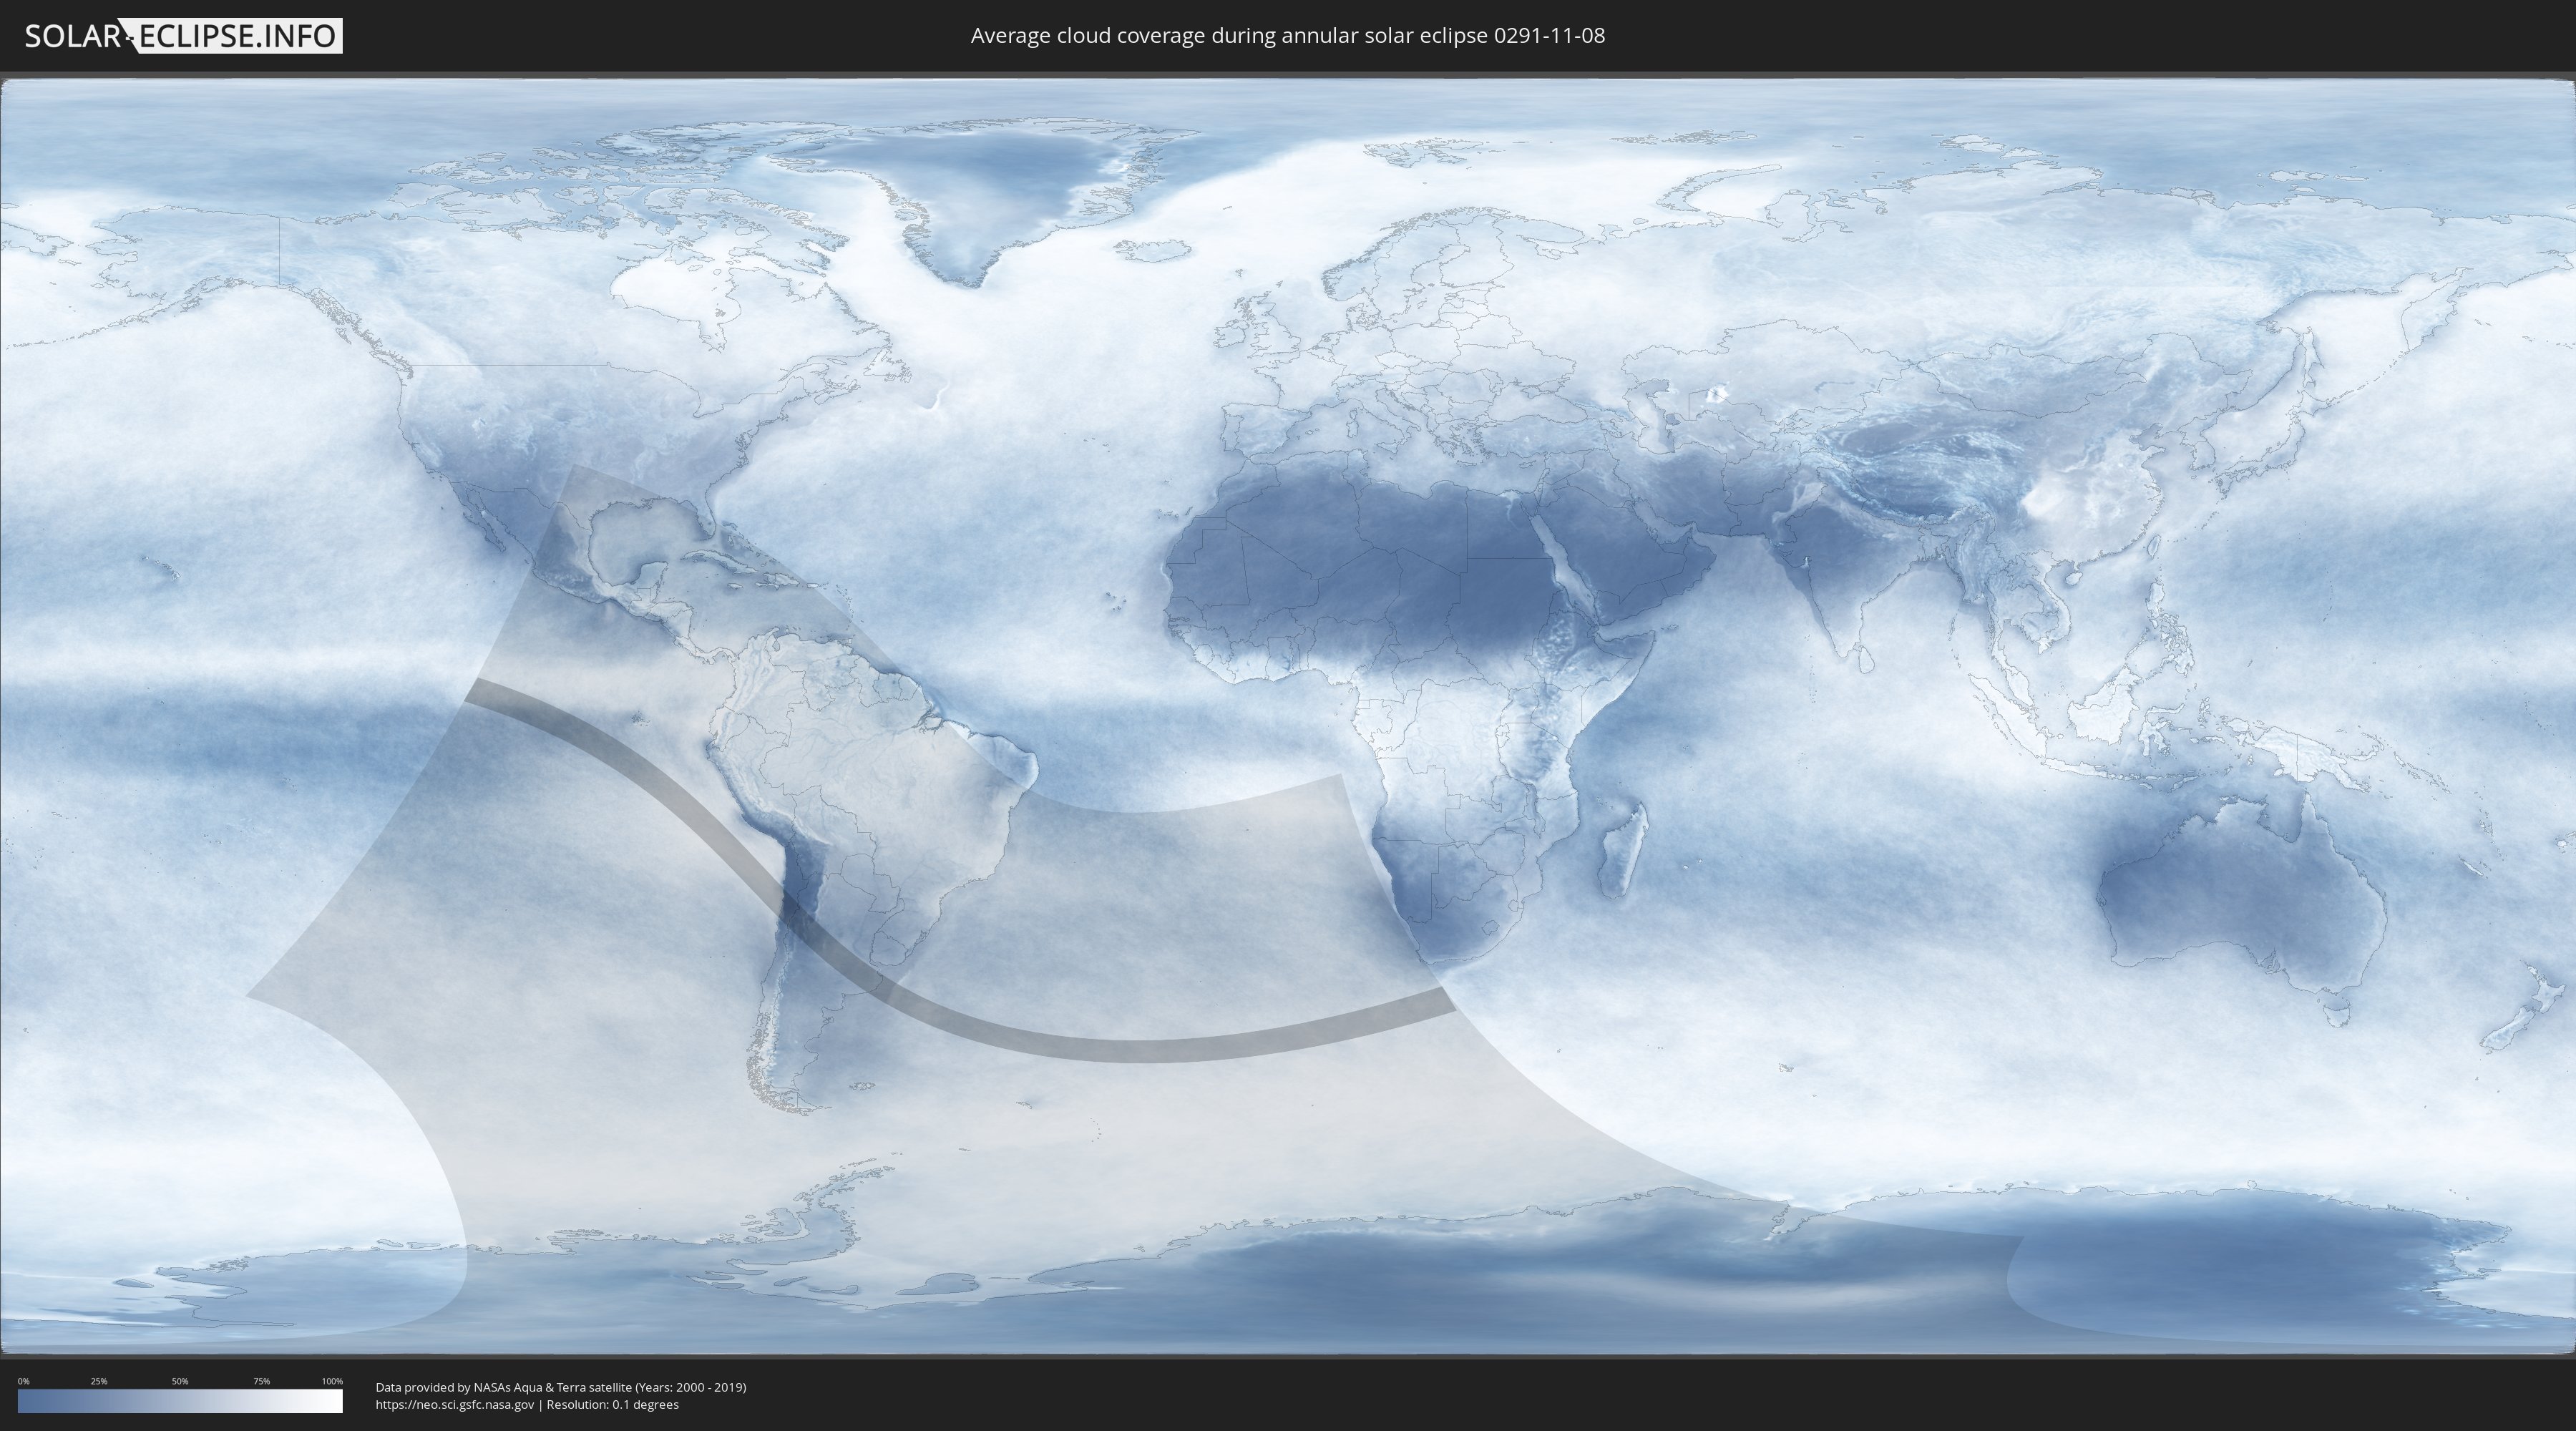Click the cloud coverage color gradient legend bar

(180, 1401)
